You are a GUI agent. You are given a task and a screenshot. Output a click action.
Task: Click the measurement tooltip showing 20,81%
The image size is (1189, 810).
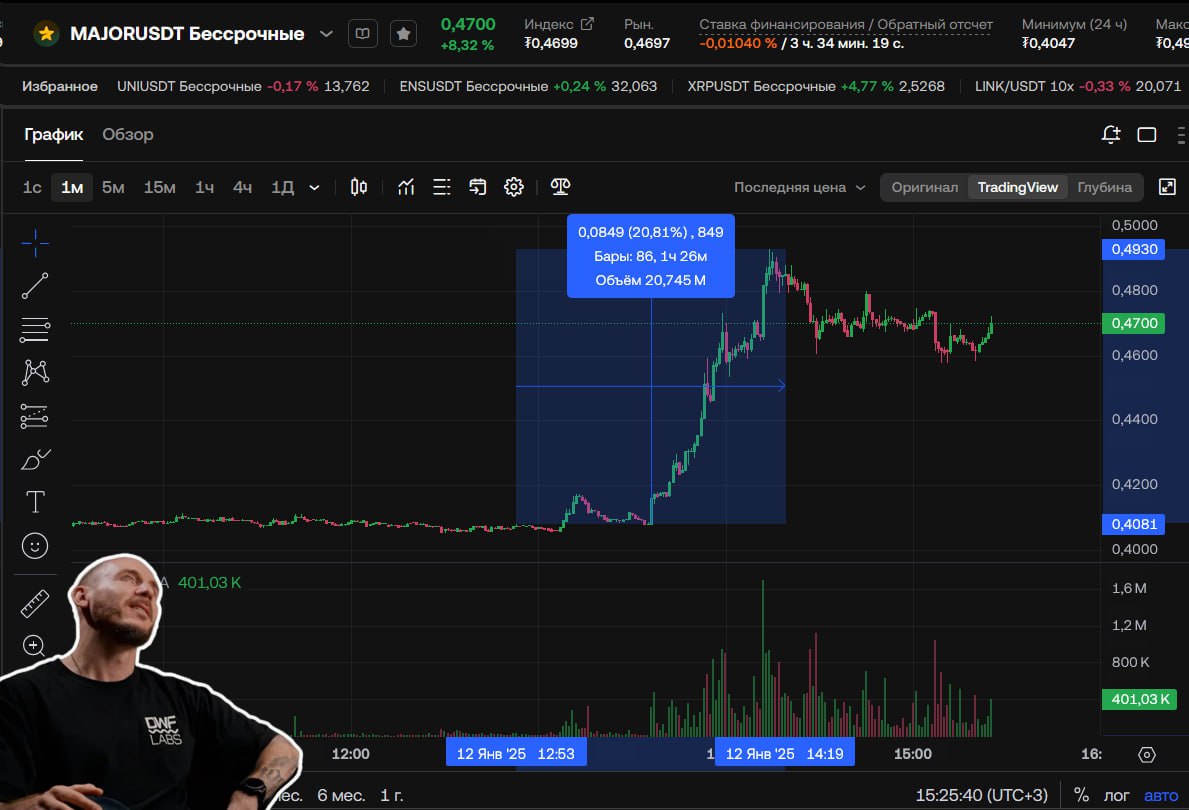[651, 256]
